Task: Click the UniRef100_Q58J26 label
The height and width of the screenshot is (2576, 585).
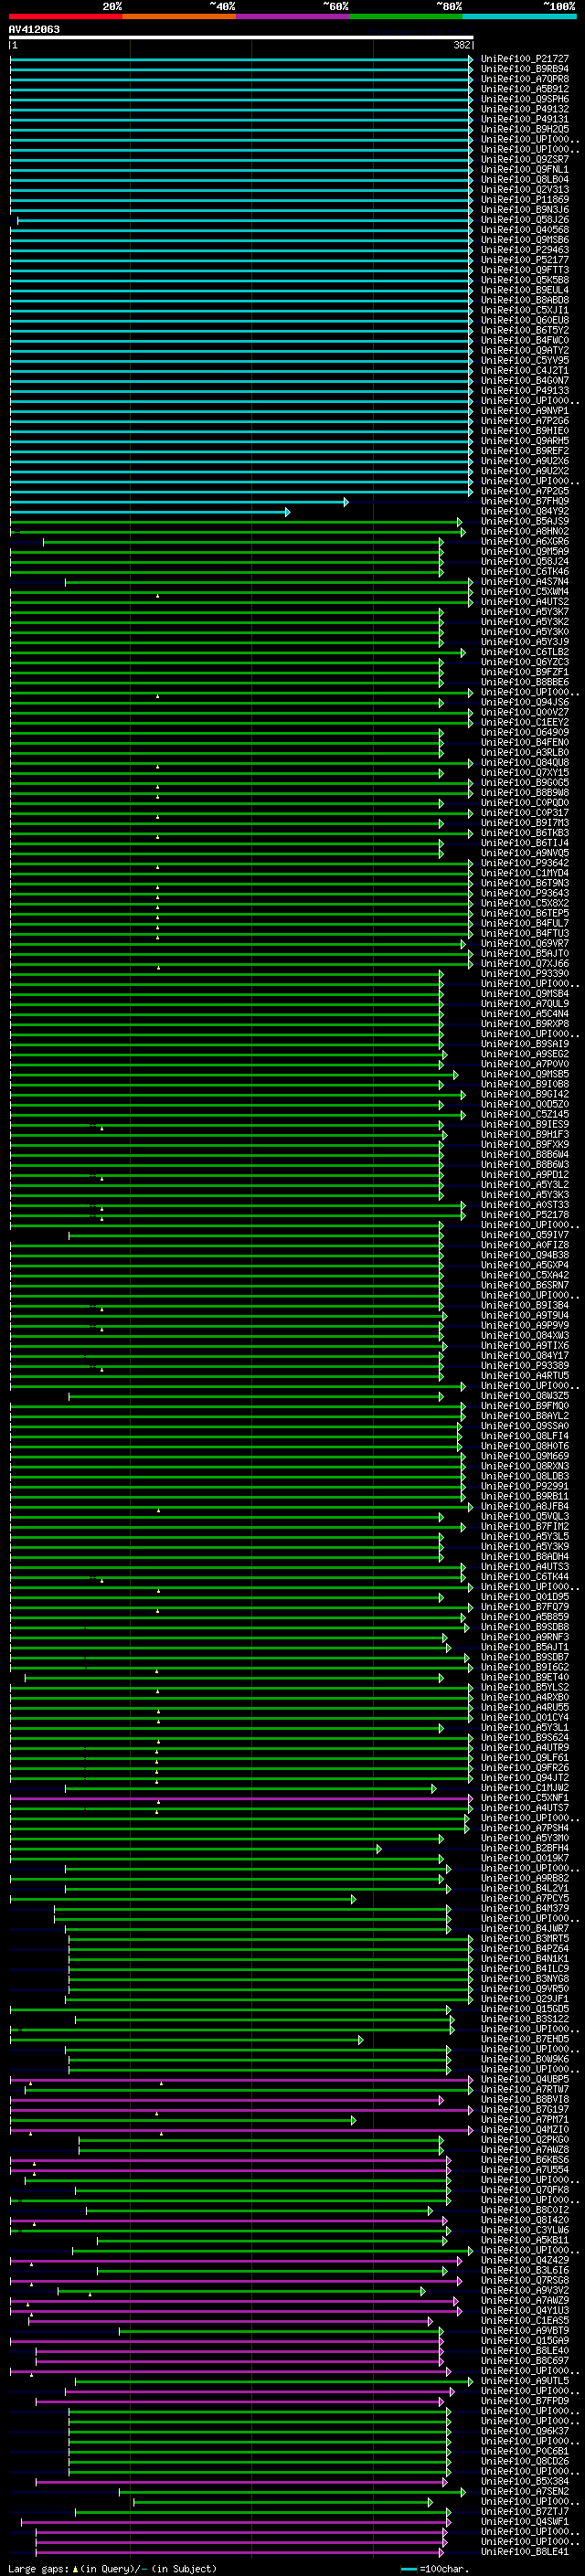Action: pyautogui.click(x=525, y=220)
